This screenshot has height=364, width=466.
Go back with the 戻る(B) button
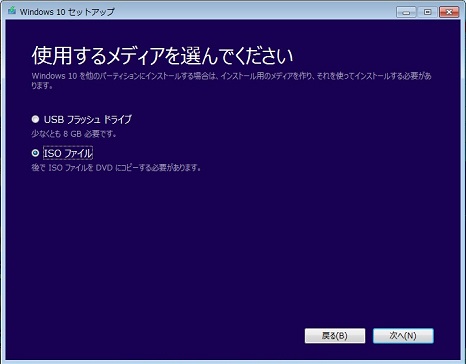(335, 336)
